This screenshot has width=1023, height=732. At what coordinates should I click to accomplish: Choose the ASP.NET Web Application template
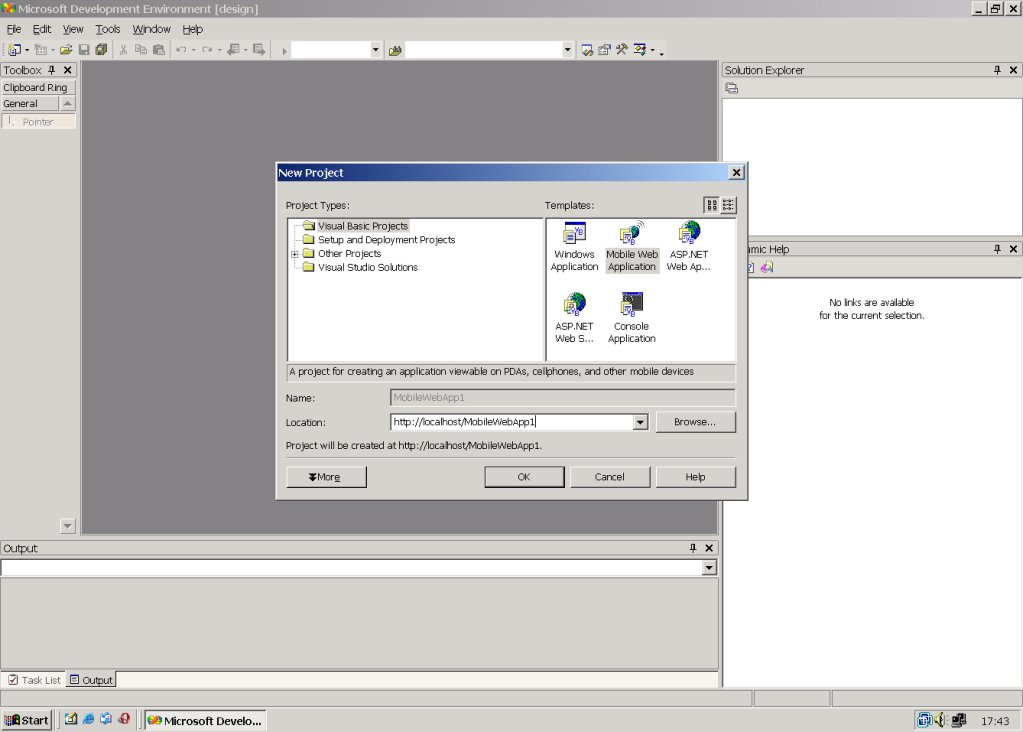(x=688, y=247)
